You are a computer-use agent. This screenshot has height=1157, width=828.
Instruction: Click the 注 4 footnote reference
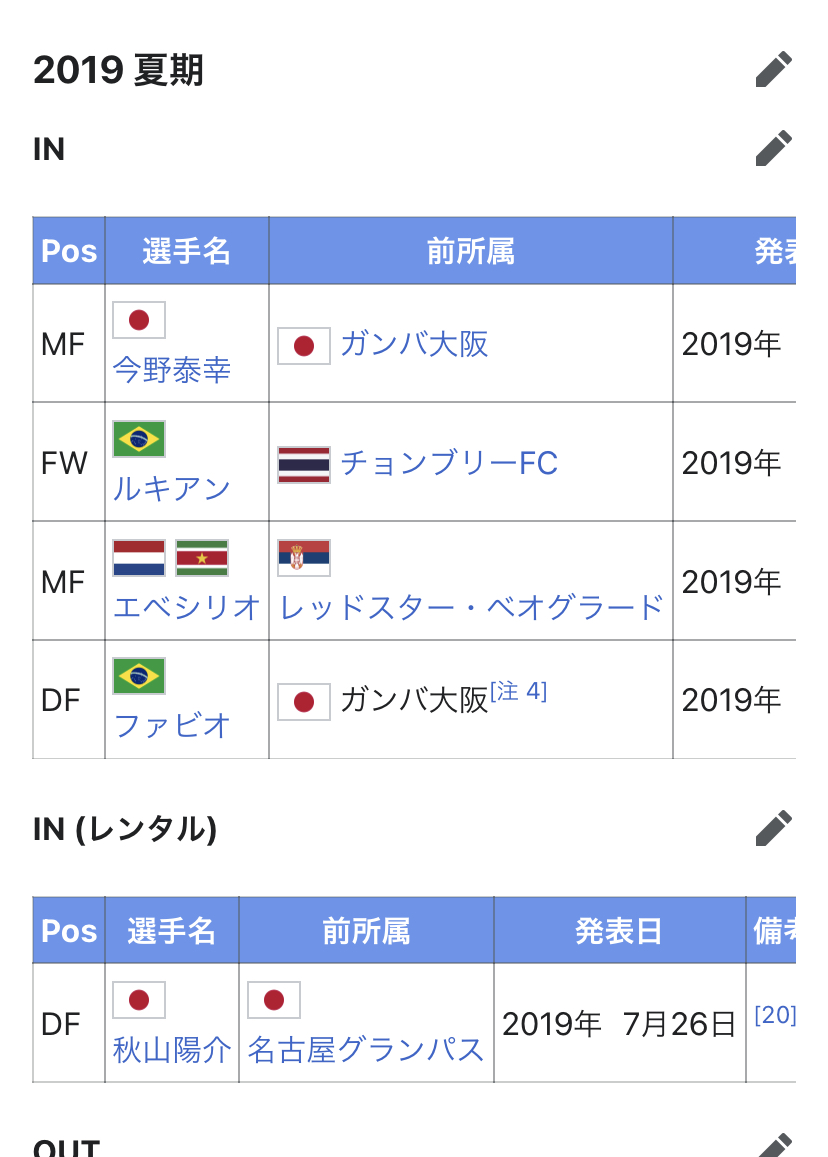coord(519,691)
